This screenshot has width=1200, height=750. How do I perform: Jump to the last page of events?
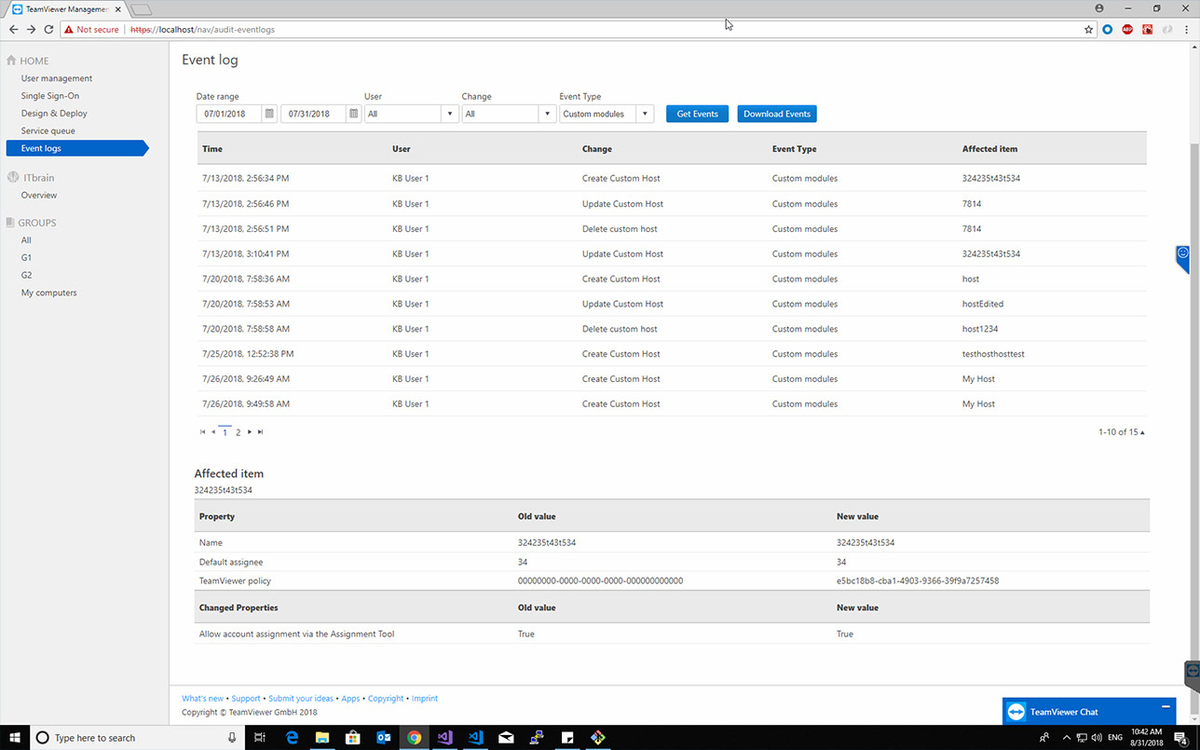(261, 432)
